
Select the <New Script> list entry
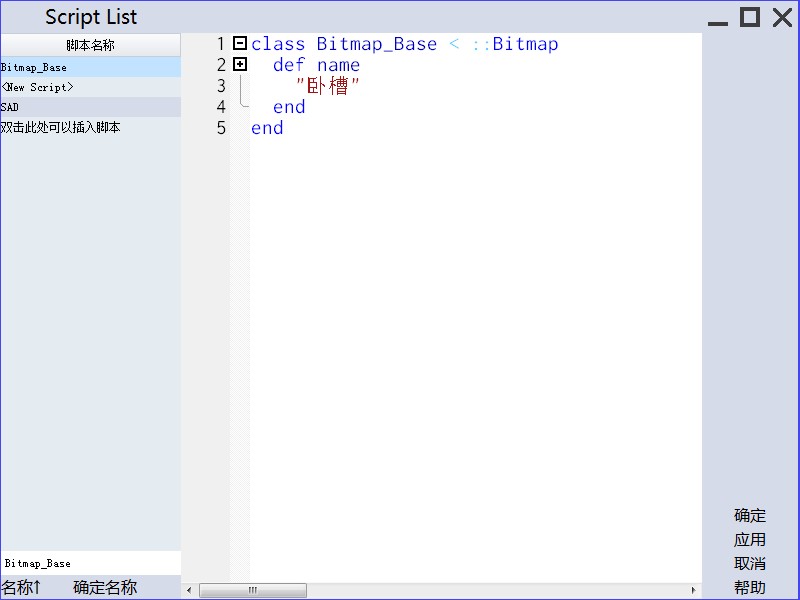pos(90,87)
